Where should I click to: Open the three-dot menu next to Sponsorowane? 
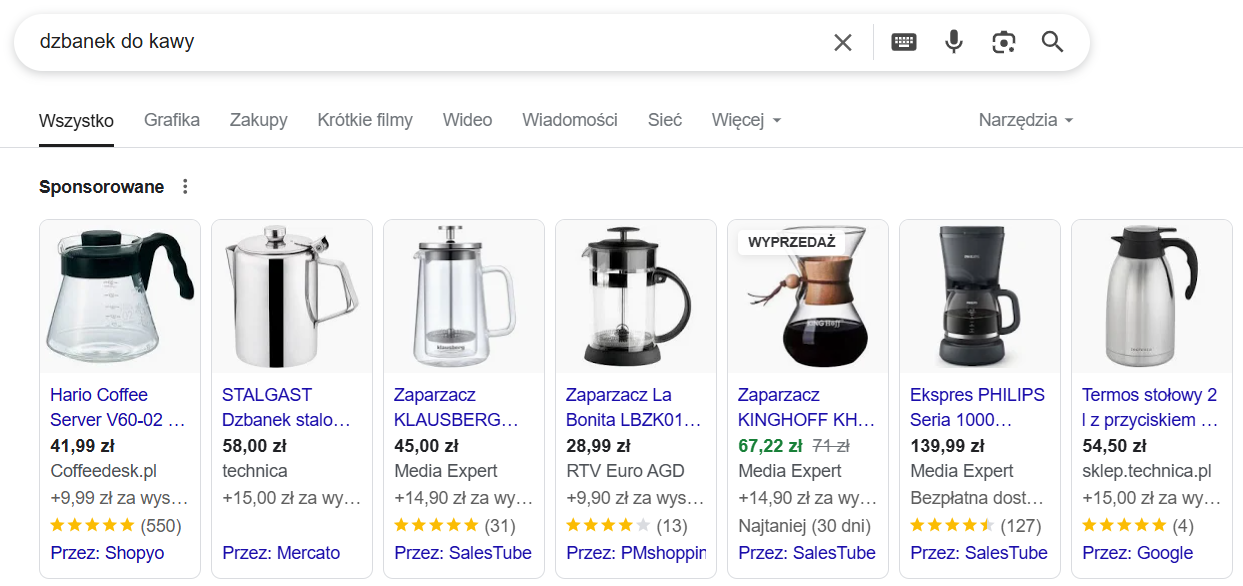click(x=185, y=186)
